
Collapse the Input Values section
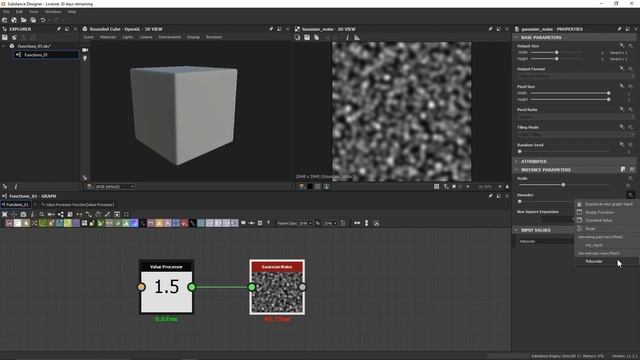click(x=516, y=230)
